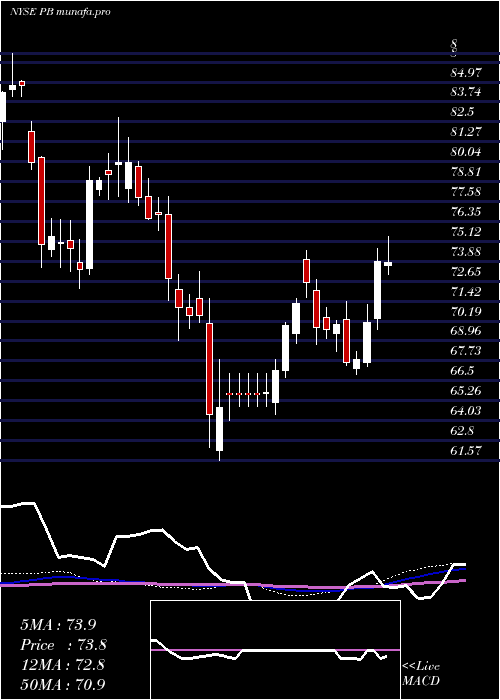Click the 78.81 price axis label
The height and width of the screenshot is (700, 500).
pyautogui.click(x=466, y=172)
